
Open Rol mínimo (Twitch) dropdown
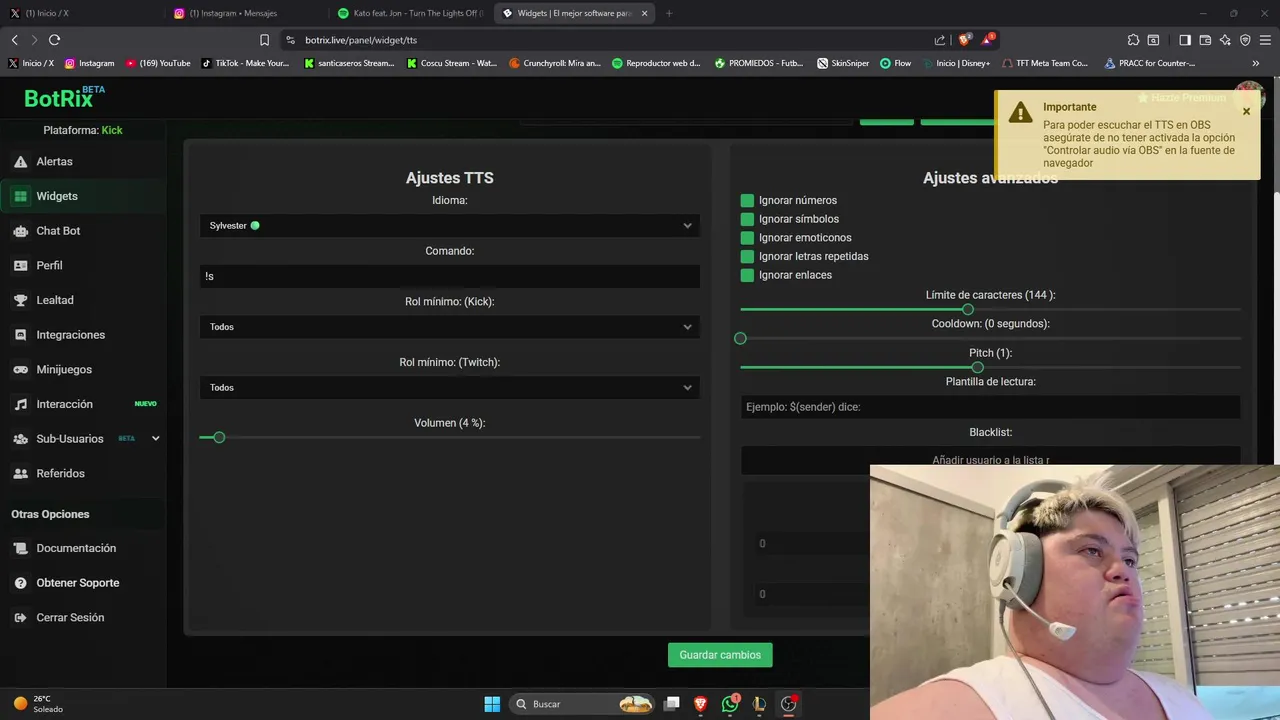(x=449, y=388)
